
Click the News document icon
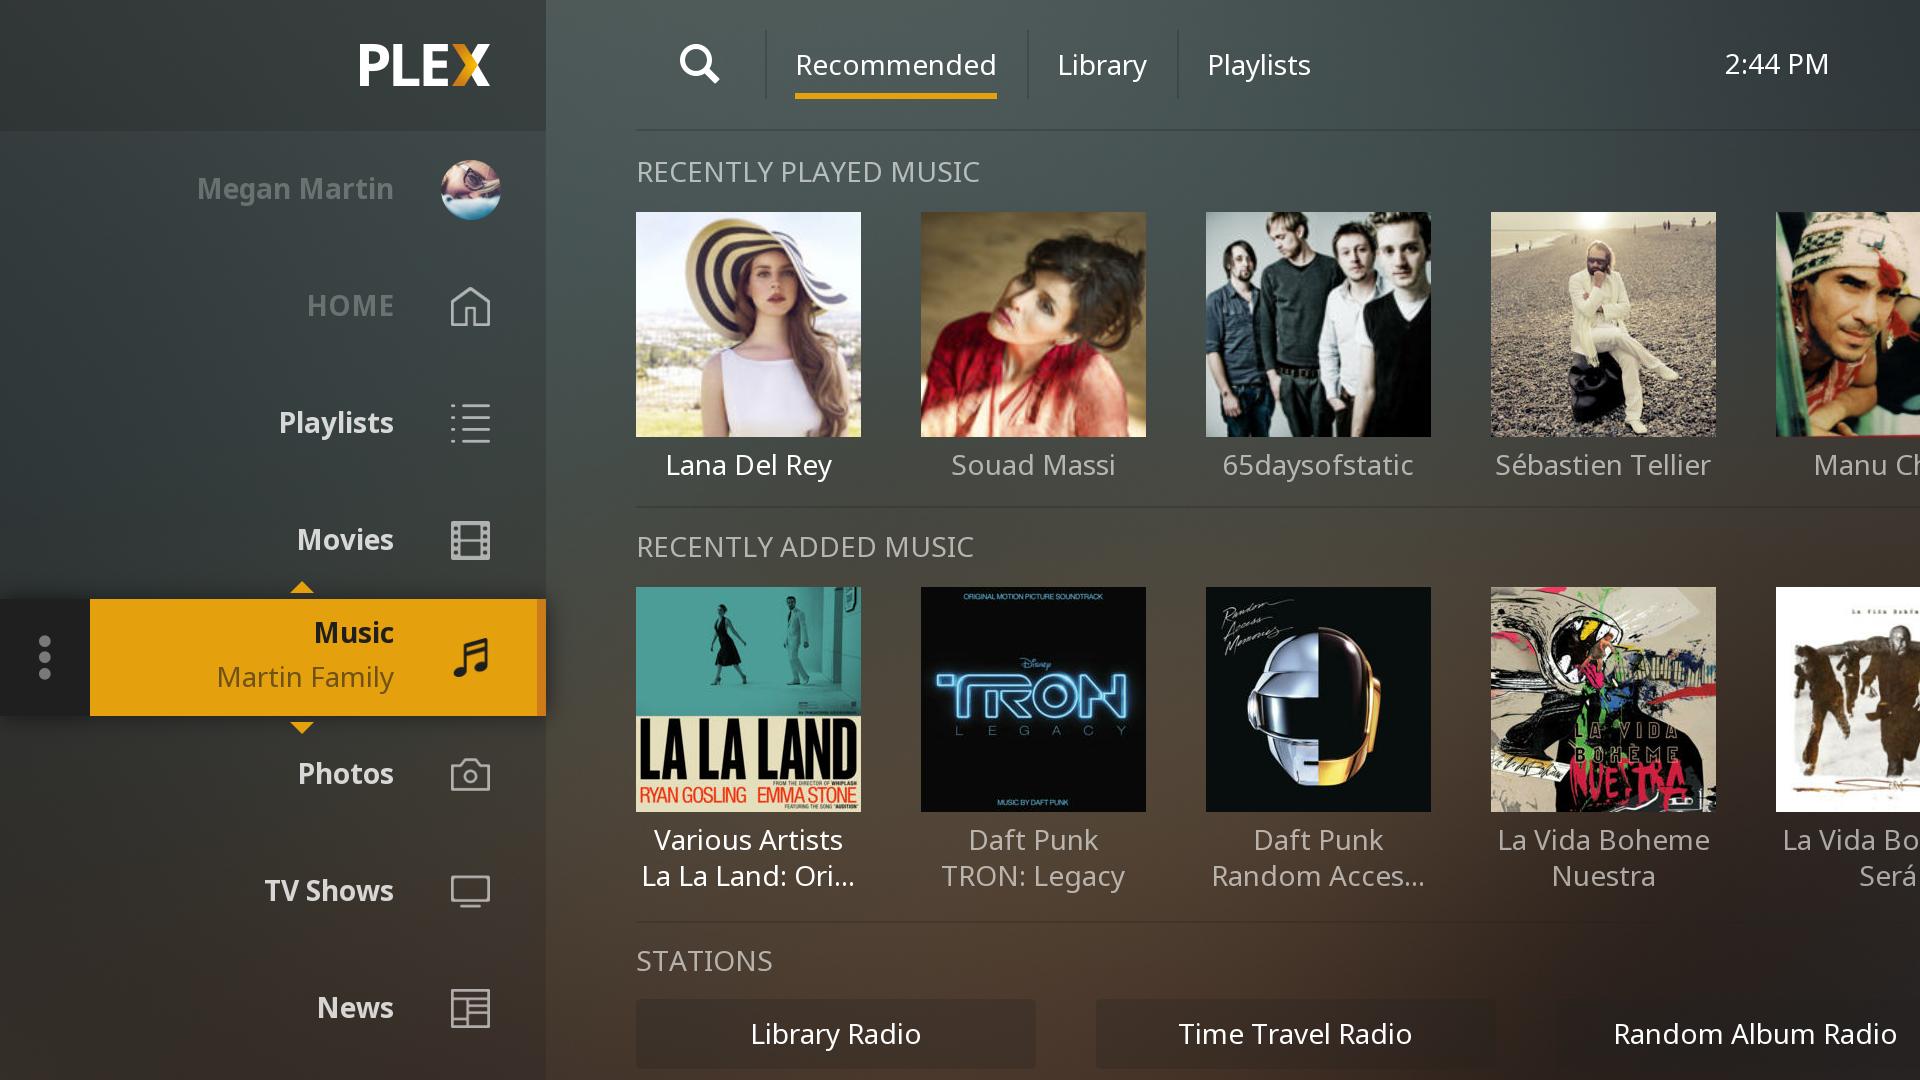pyautogui.click(x=469, y=1007)
